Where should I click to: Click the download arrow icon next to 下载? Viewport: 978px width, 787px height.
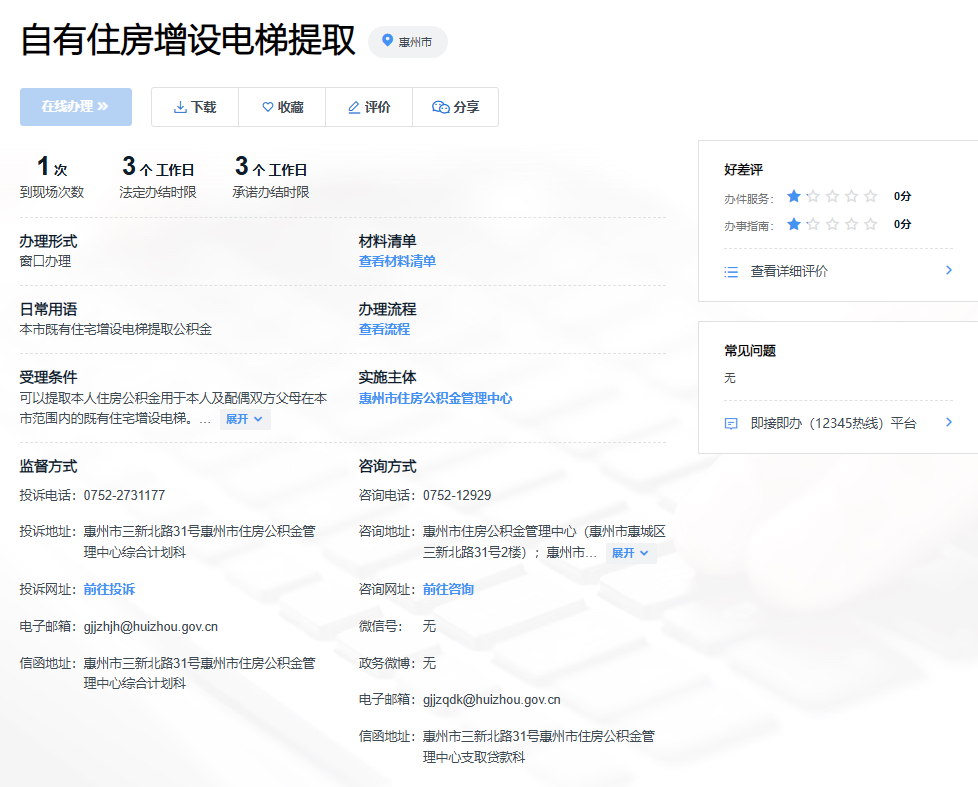180,107
